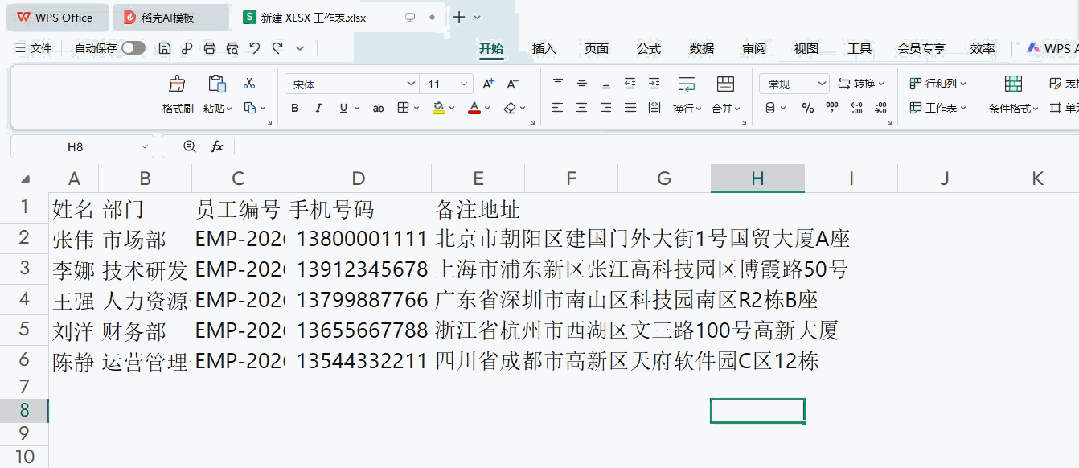The height and width of the screenshot is (468, 1079).
Task: Click column header E
Action: (x=478, y=179)
